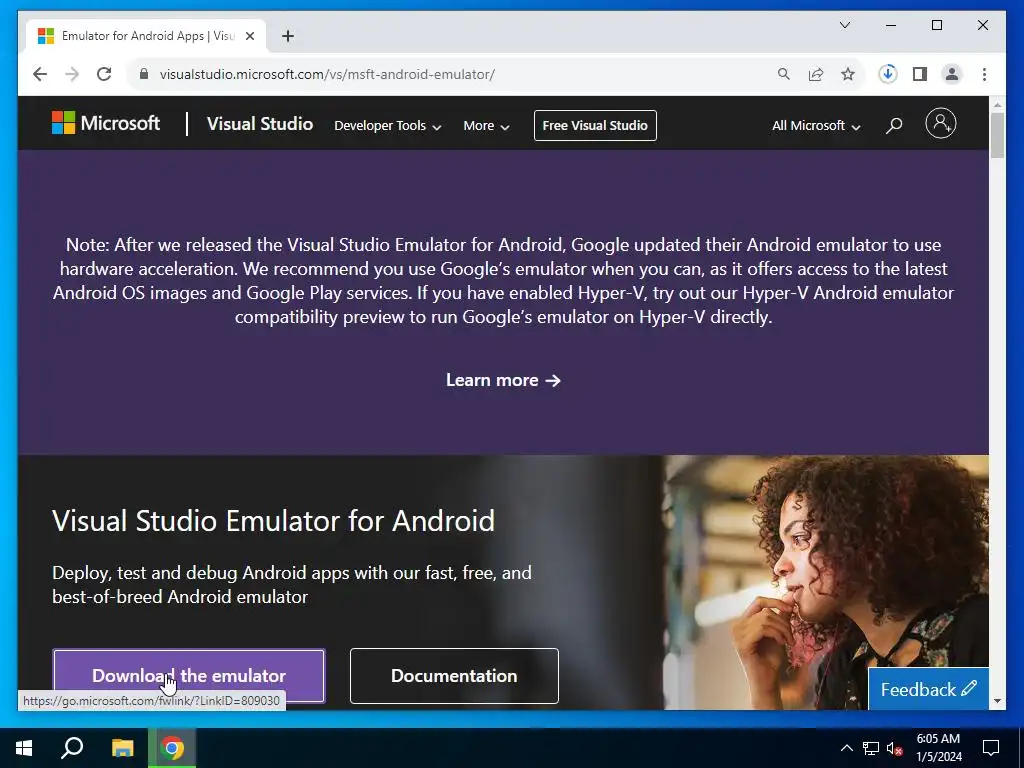The height and width of the screenshot is (768, 1024).
Task: Click the Chrome taskbar icon
Action: (x=172, y=748)
